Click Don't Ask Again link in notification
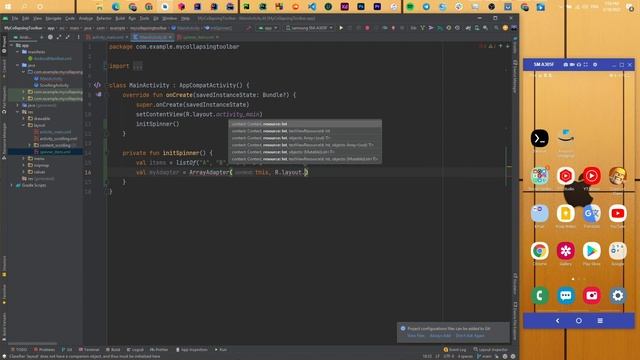 (x=470, y=336)
